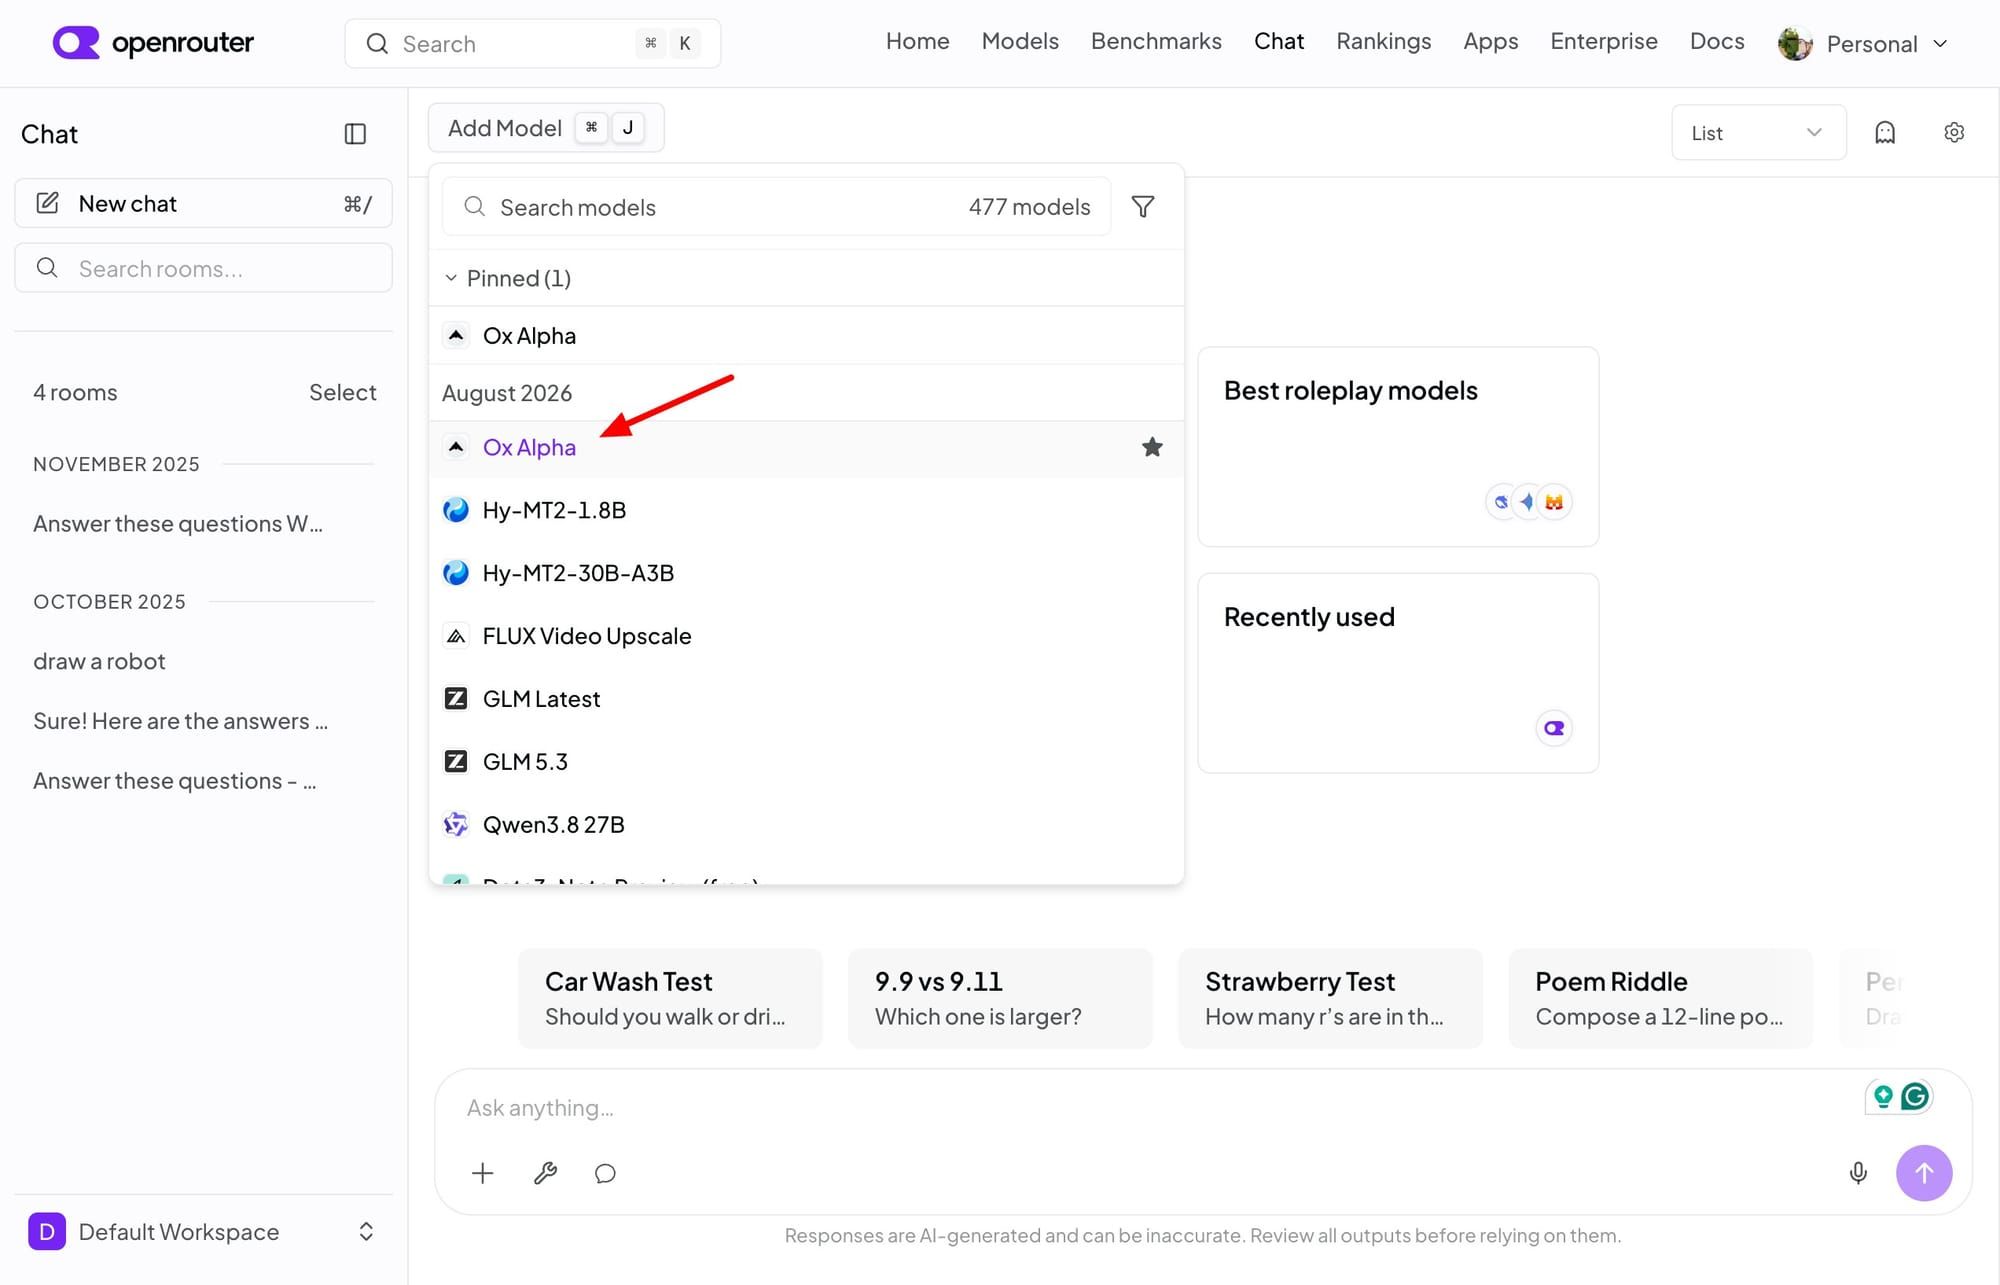Click the speech bubble icon below input

605,1173
